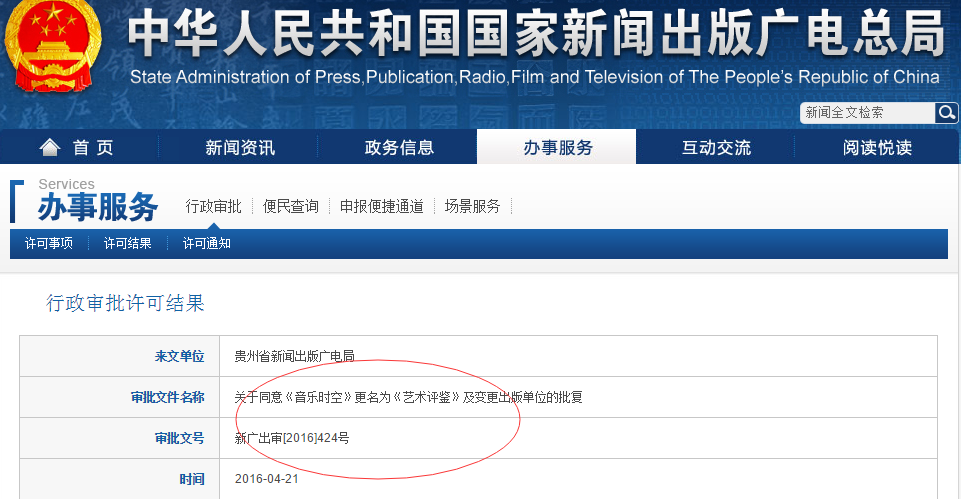961x499 pixels.
Task: Click the 来文单位 label cell
Action: [x=120, y=356]
